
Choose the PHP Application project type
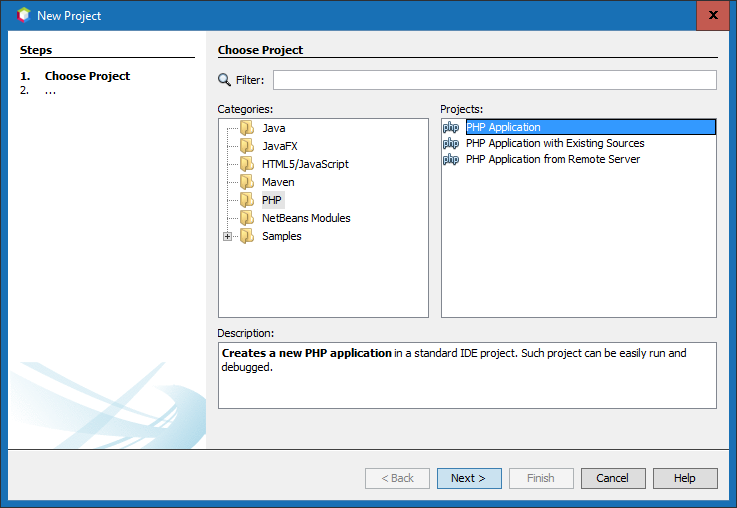click(591, 127)
